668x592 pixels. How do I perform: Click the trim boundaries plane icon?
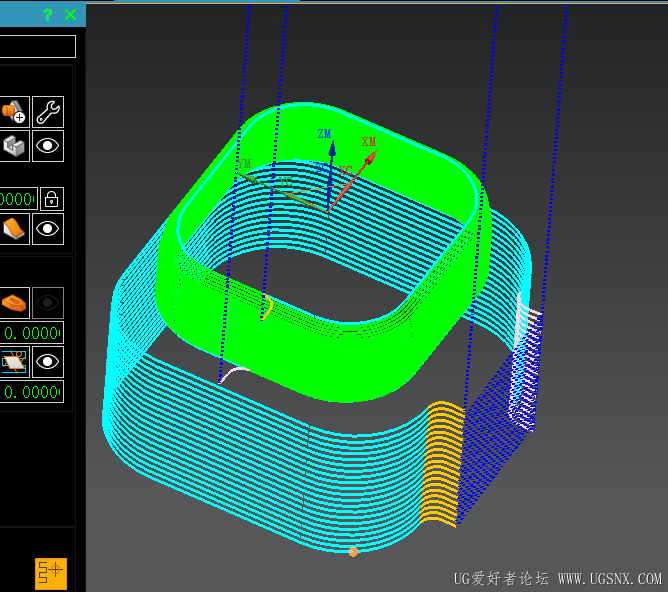click(14, 362)
